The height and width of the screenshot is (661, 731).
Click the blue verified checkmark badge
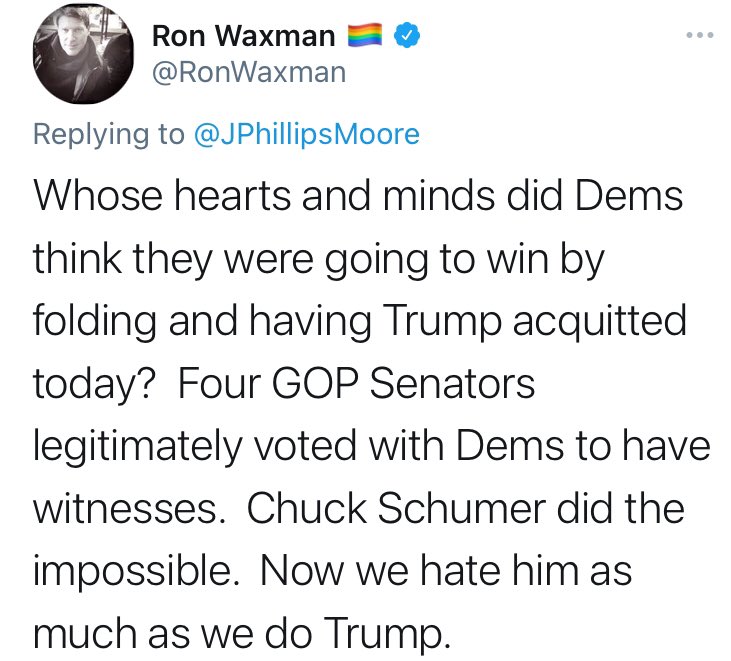tap(404, 38)
